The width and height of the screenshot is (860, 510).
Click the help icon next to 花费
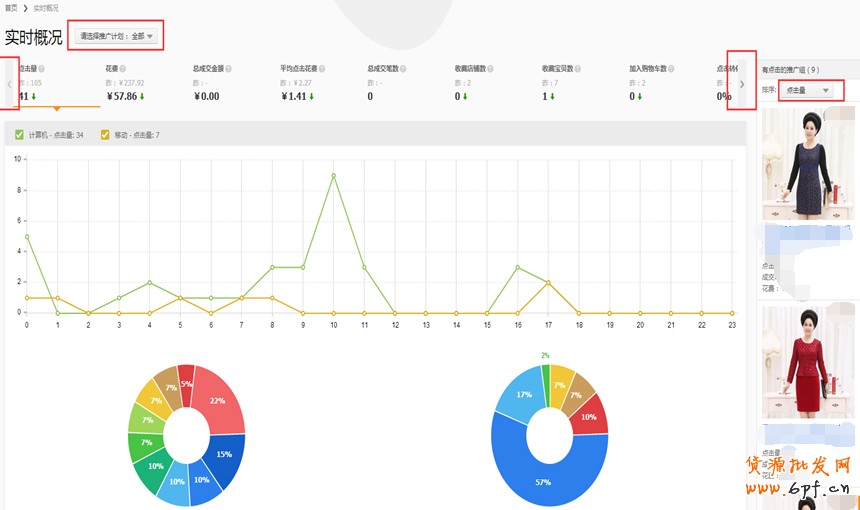(123, 69)
